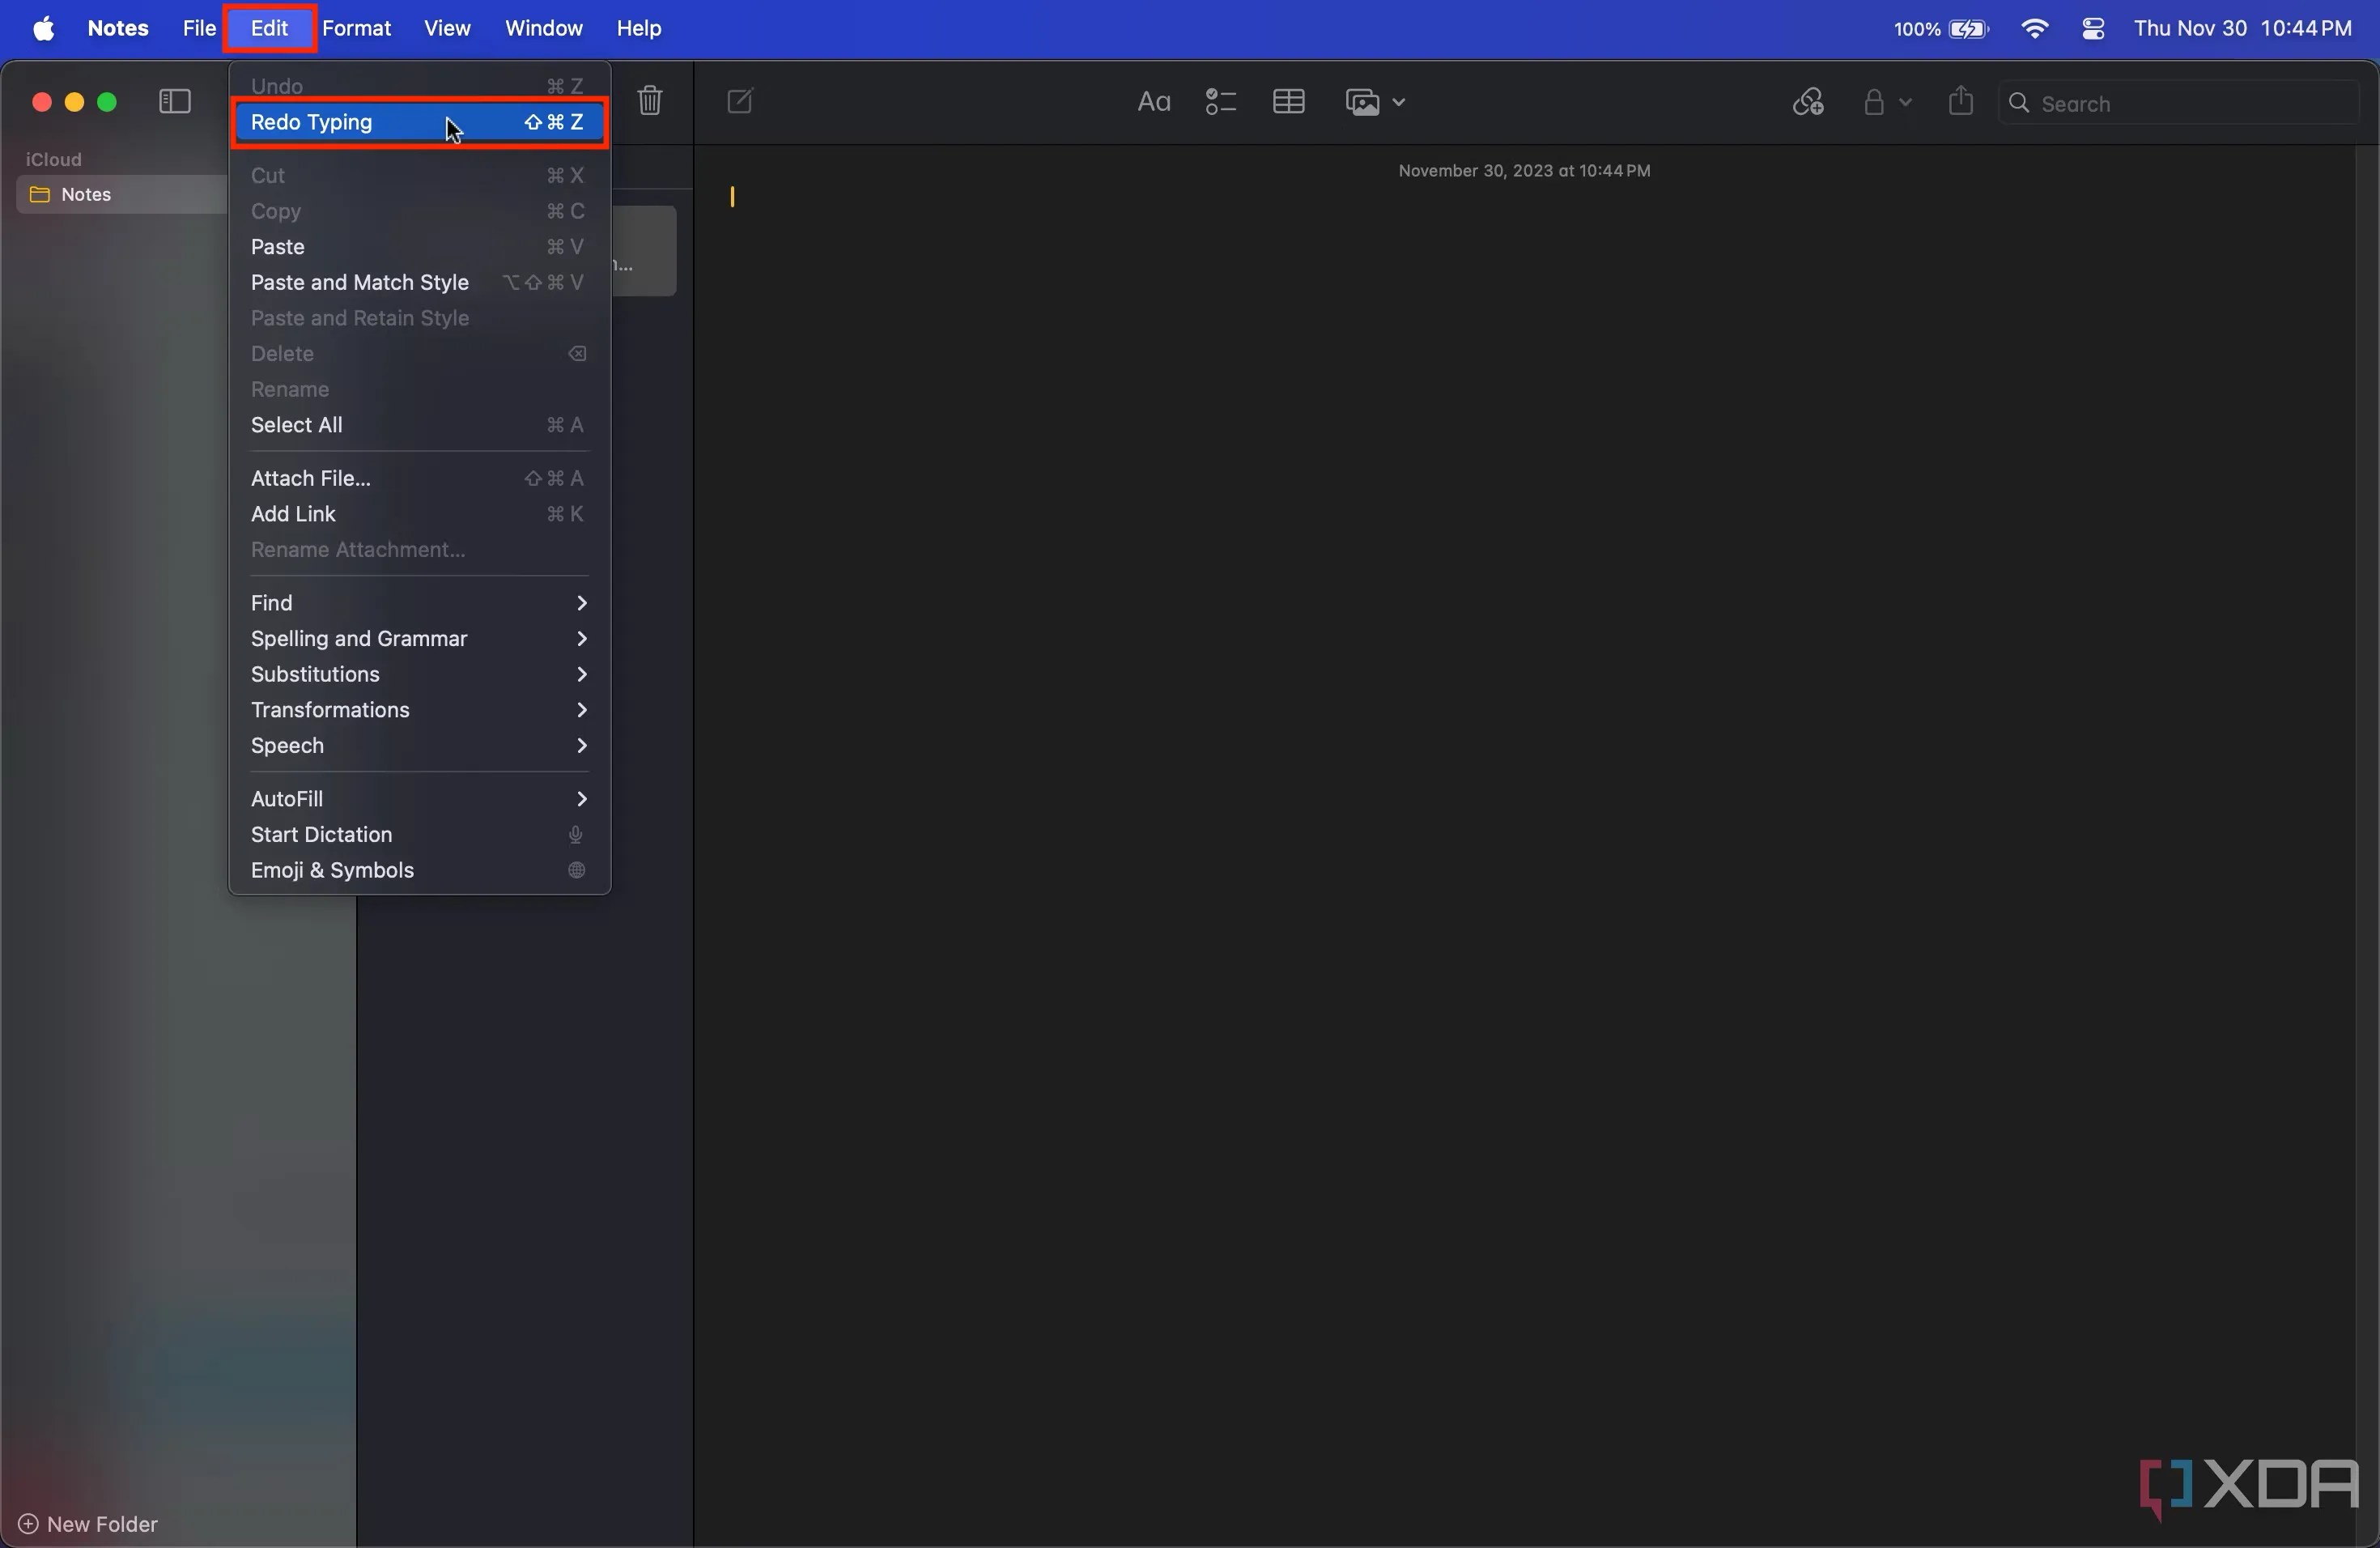This screenshot has width=2380, height=1548.
Task: Click the collaboration link icon
Action: [1807, 102]
